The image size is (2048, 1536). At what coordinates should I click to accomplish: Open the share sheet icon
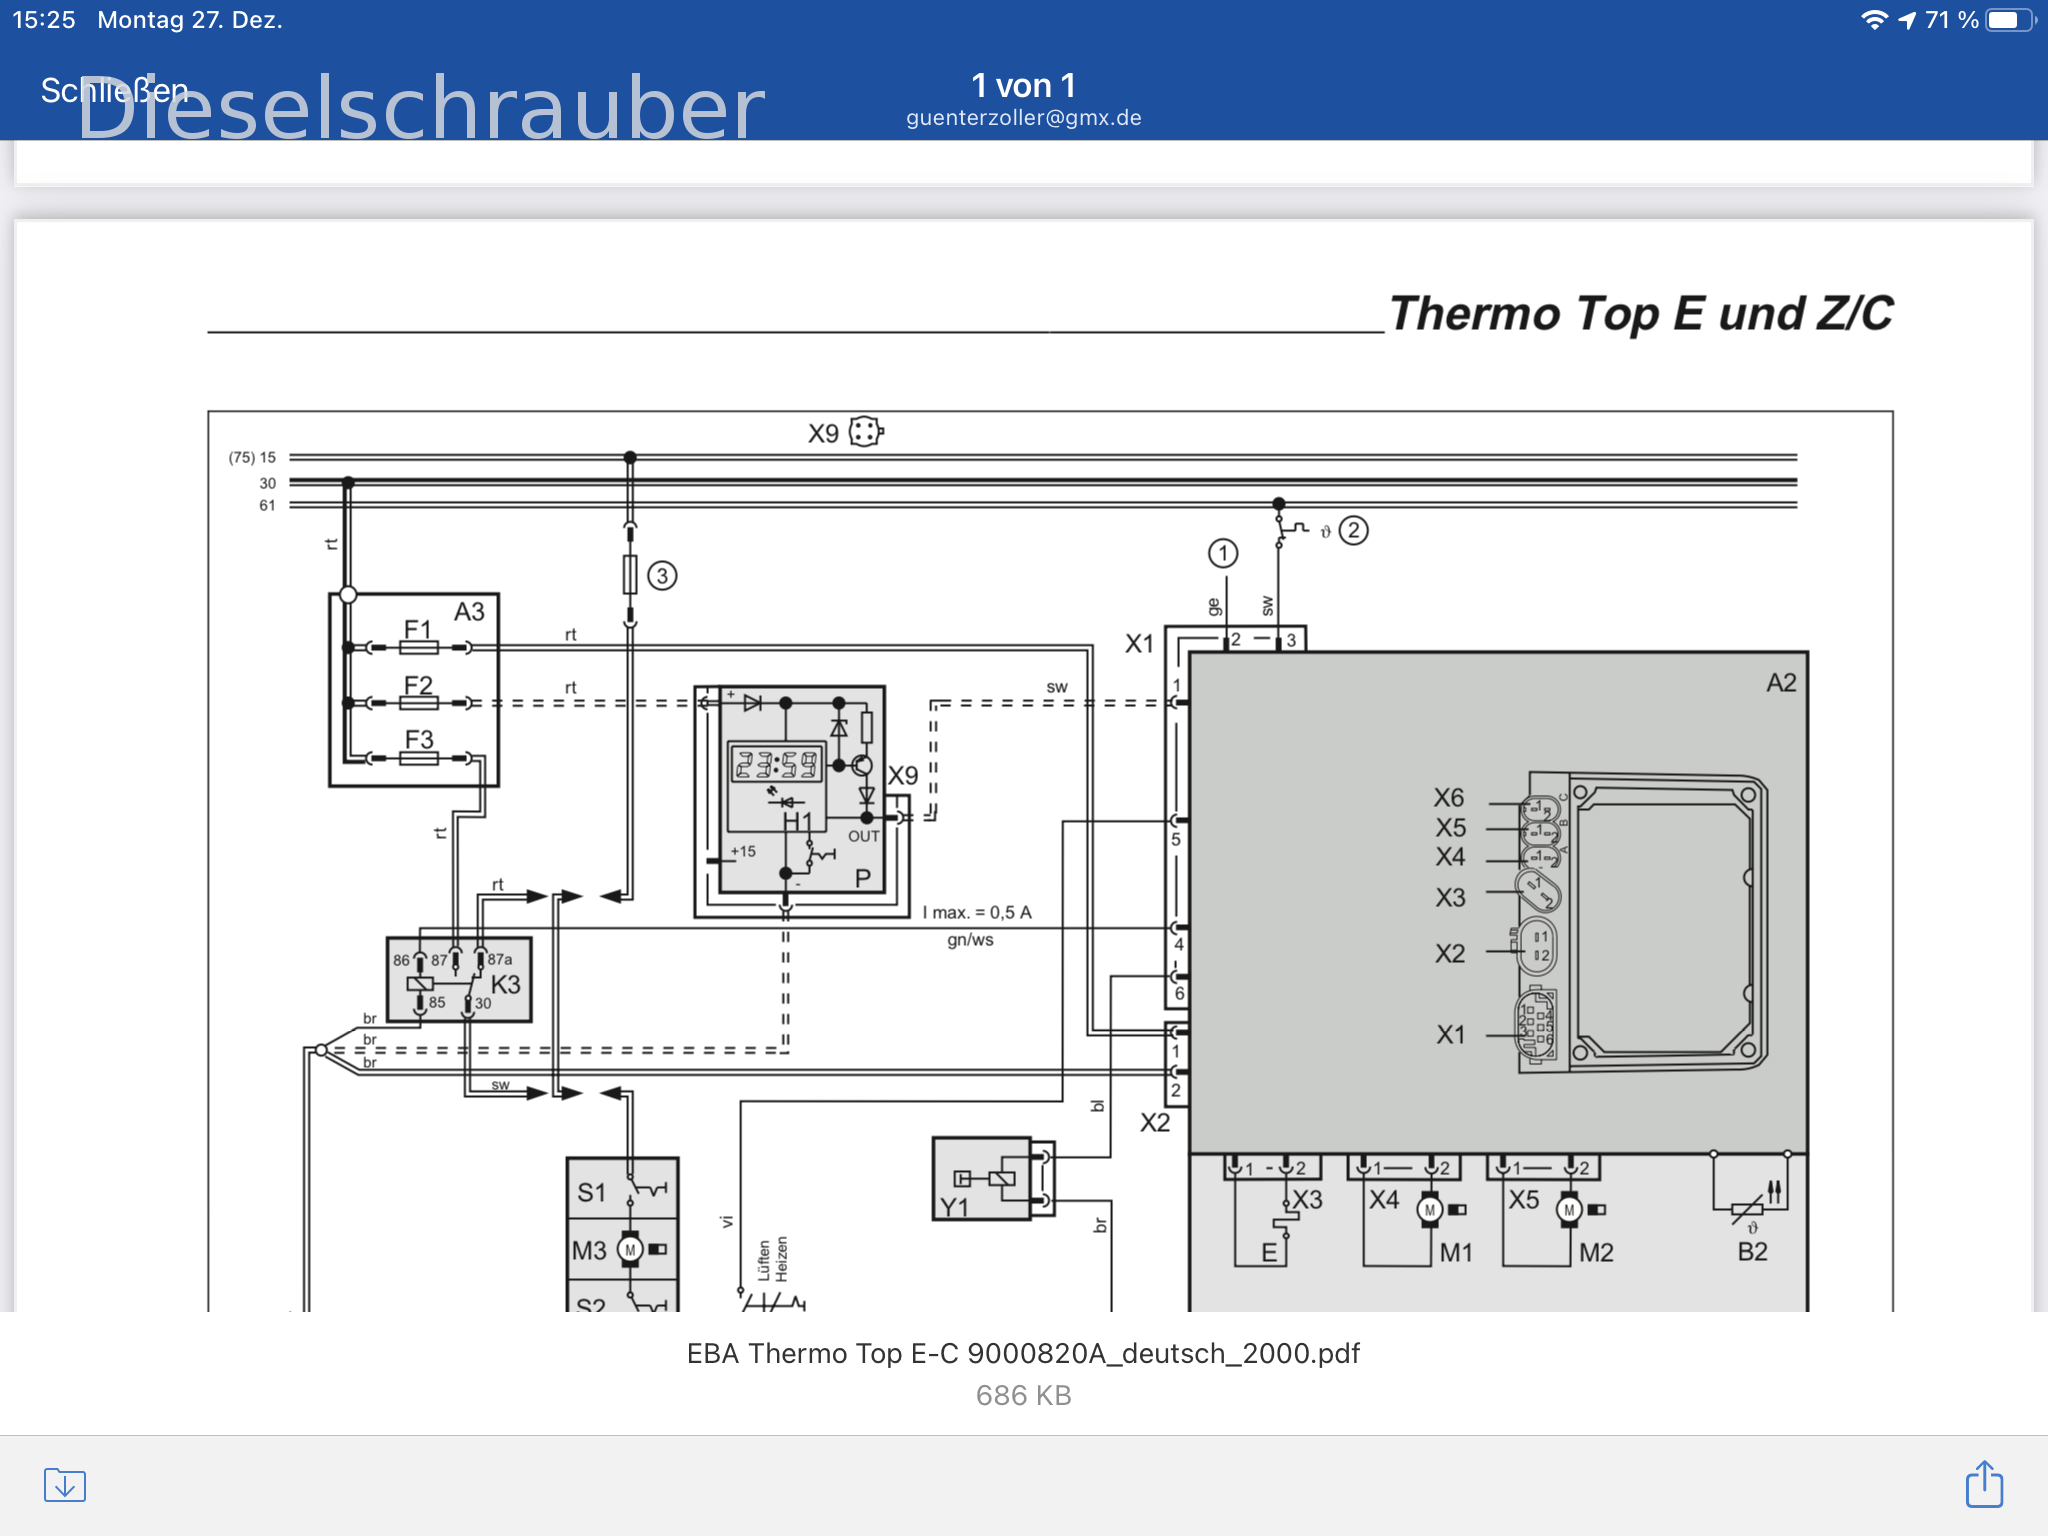point(1984,1483)
